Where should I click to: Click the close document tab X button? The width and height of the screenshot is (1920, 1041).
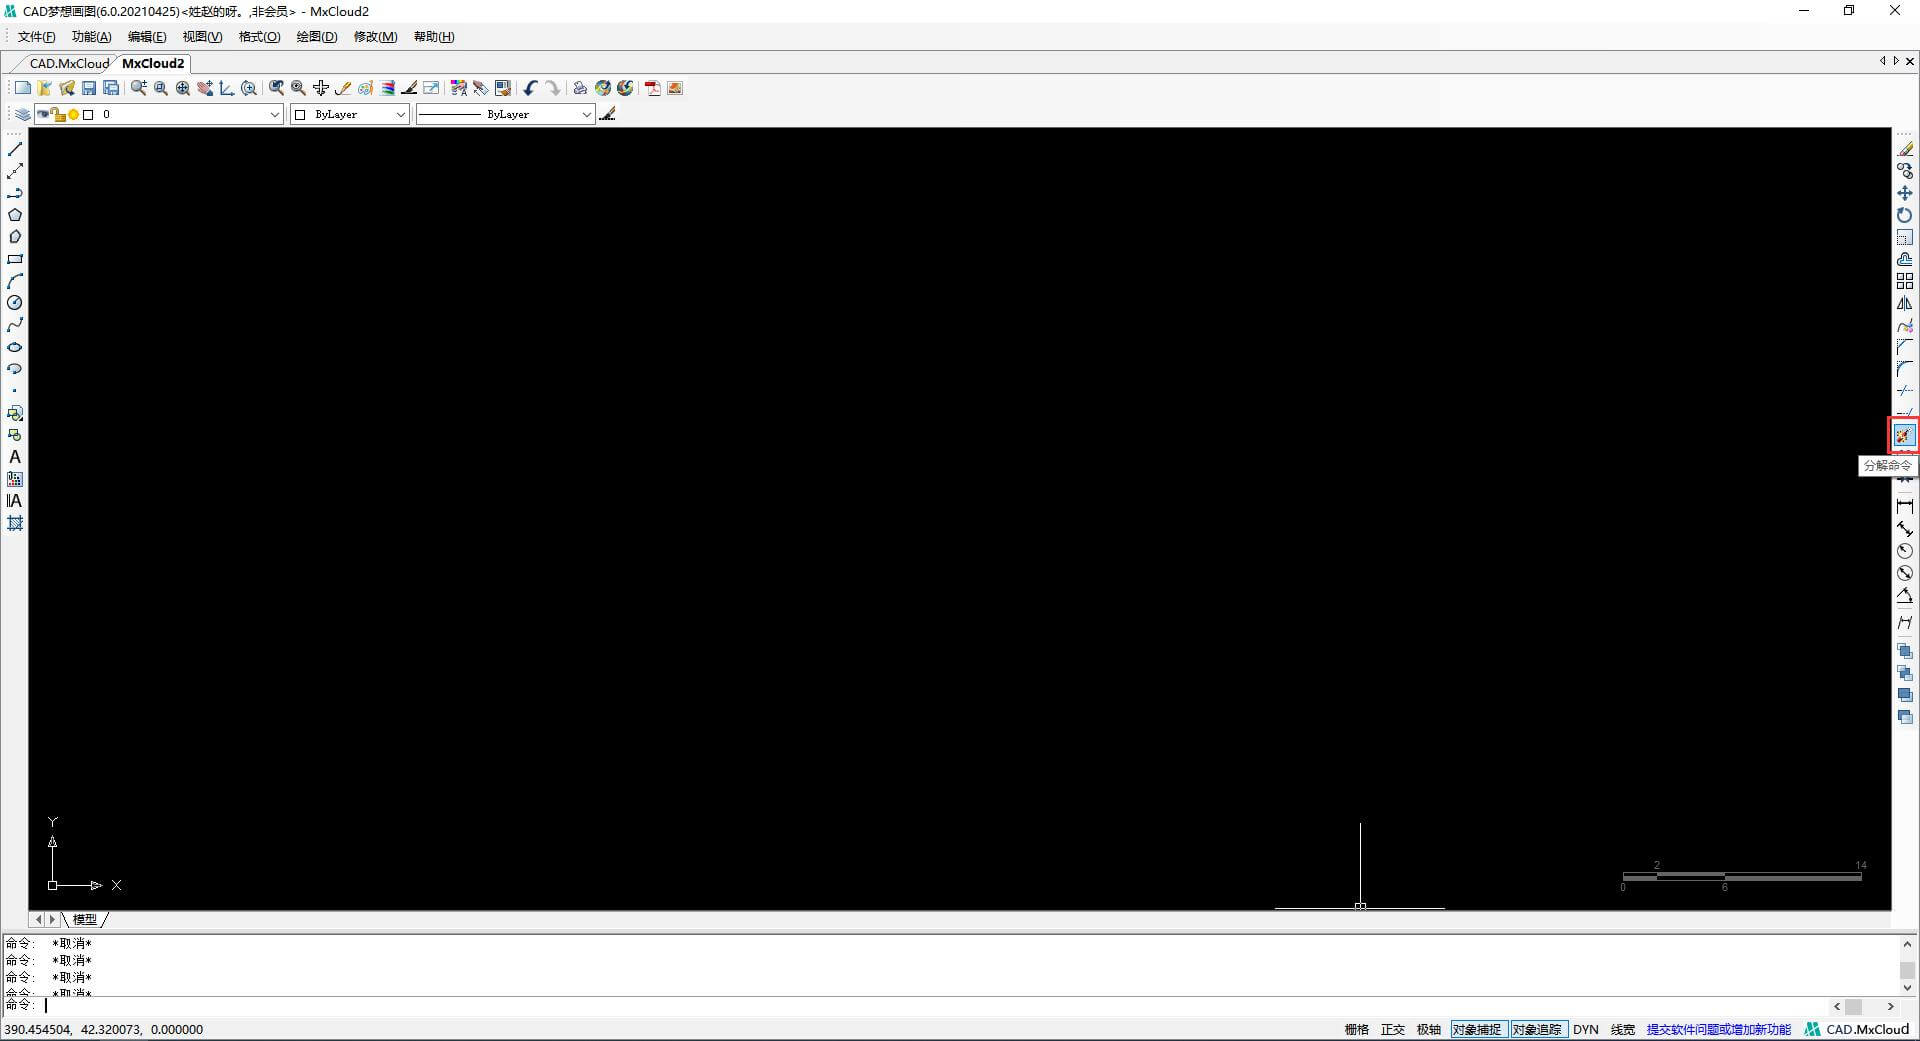pos(1910,61)
